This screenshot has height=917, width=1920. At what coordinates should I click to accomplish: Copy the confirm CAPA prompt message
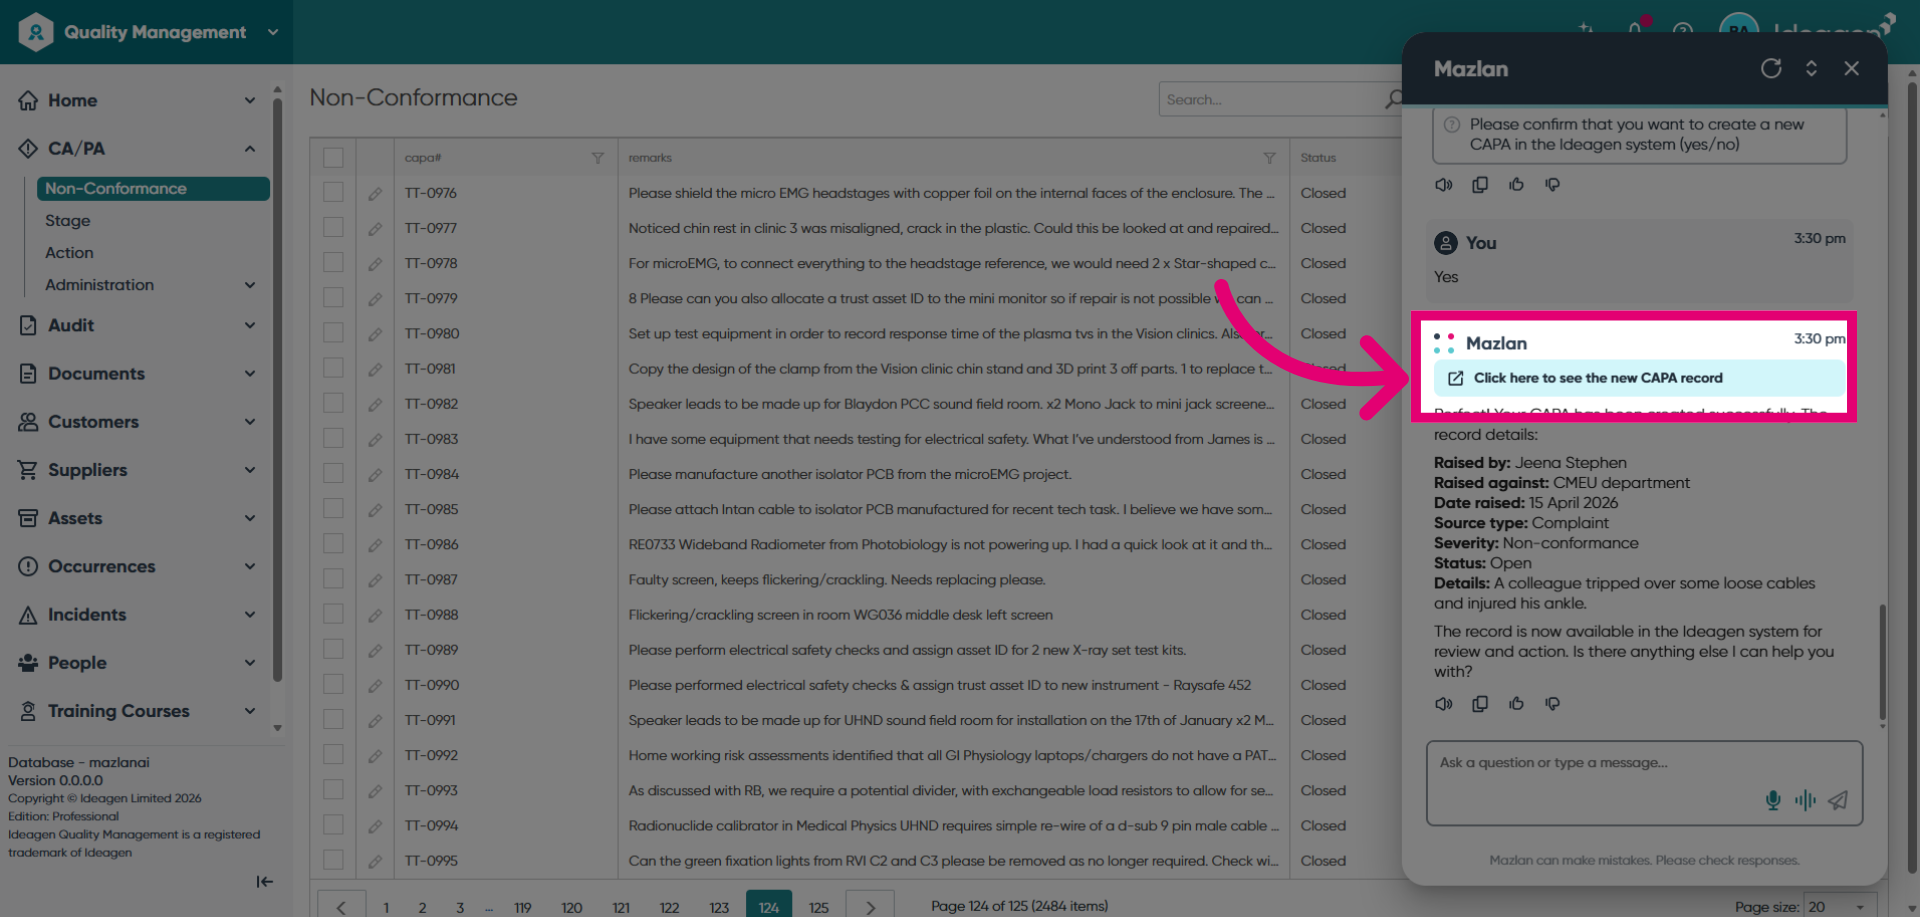click(1480, 185)
